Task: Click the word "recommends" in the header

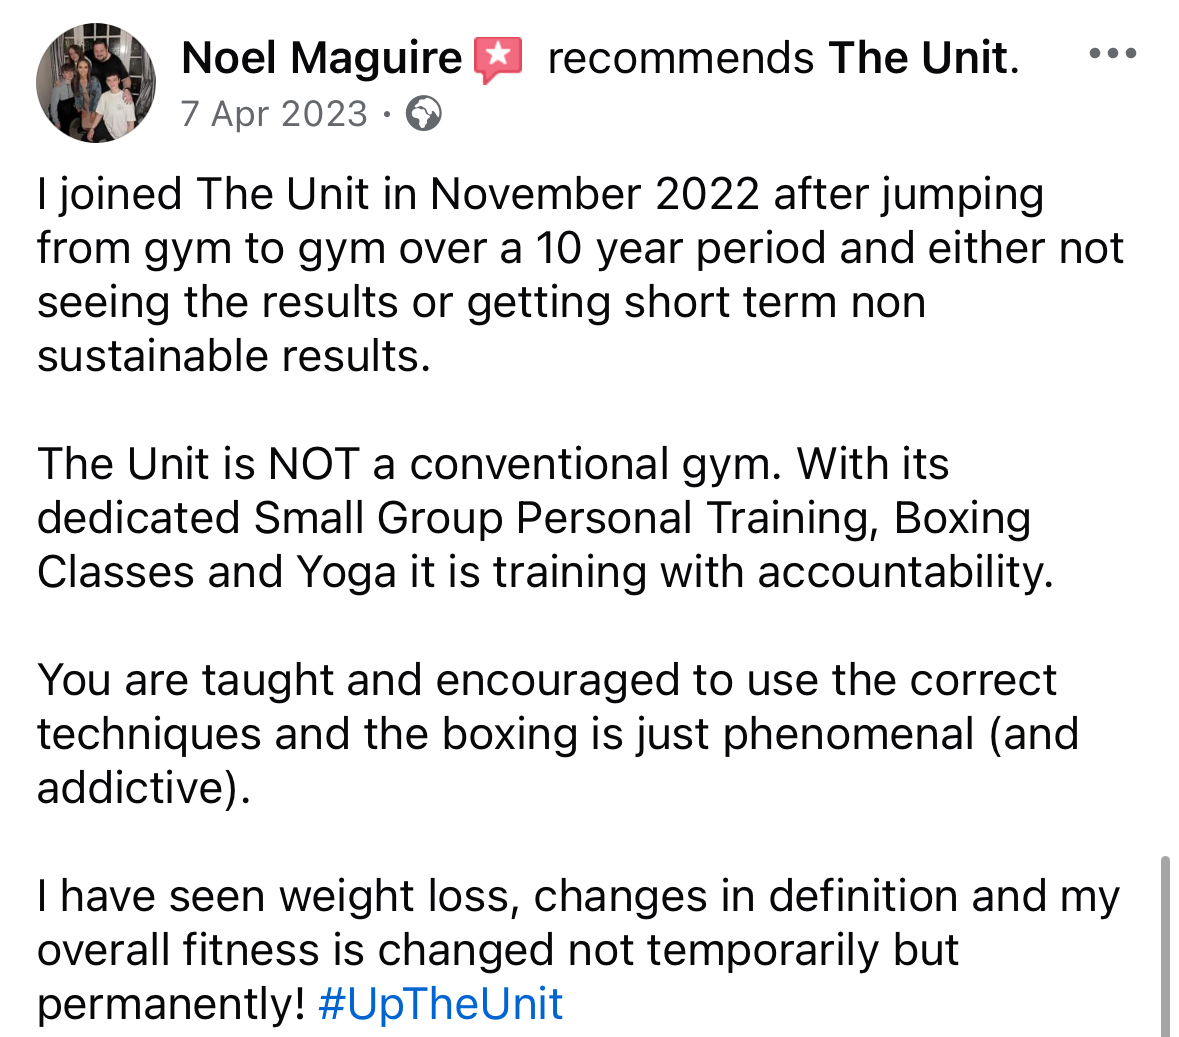Action: (x=681, y=58)
